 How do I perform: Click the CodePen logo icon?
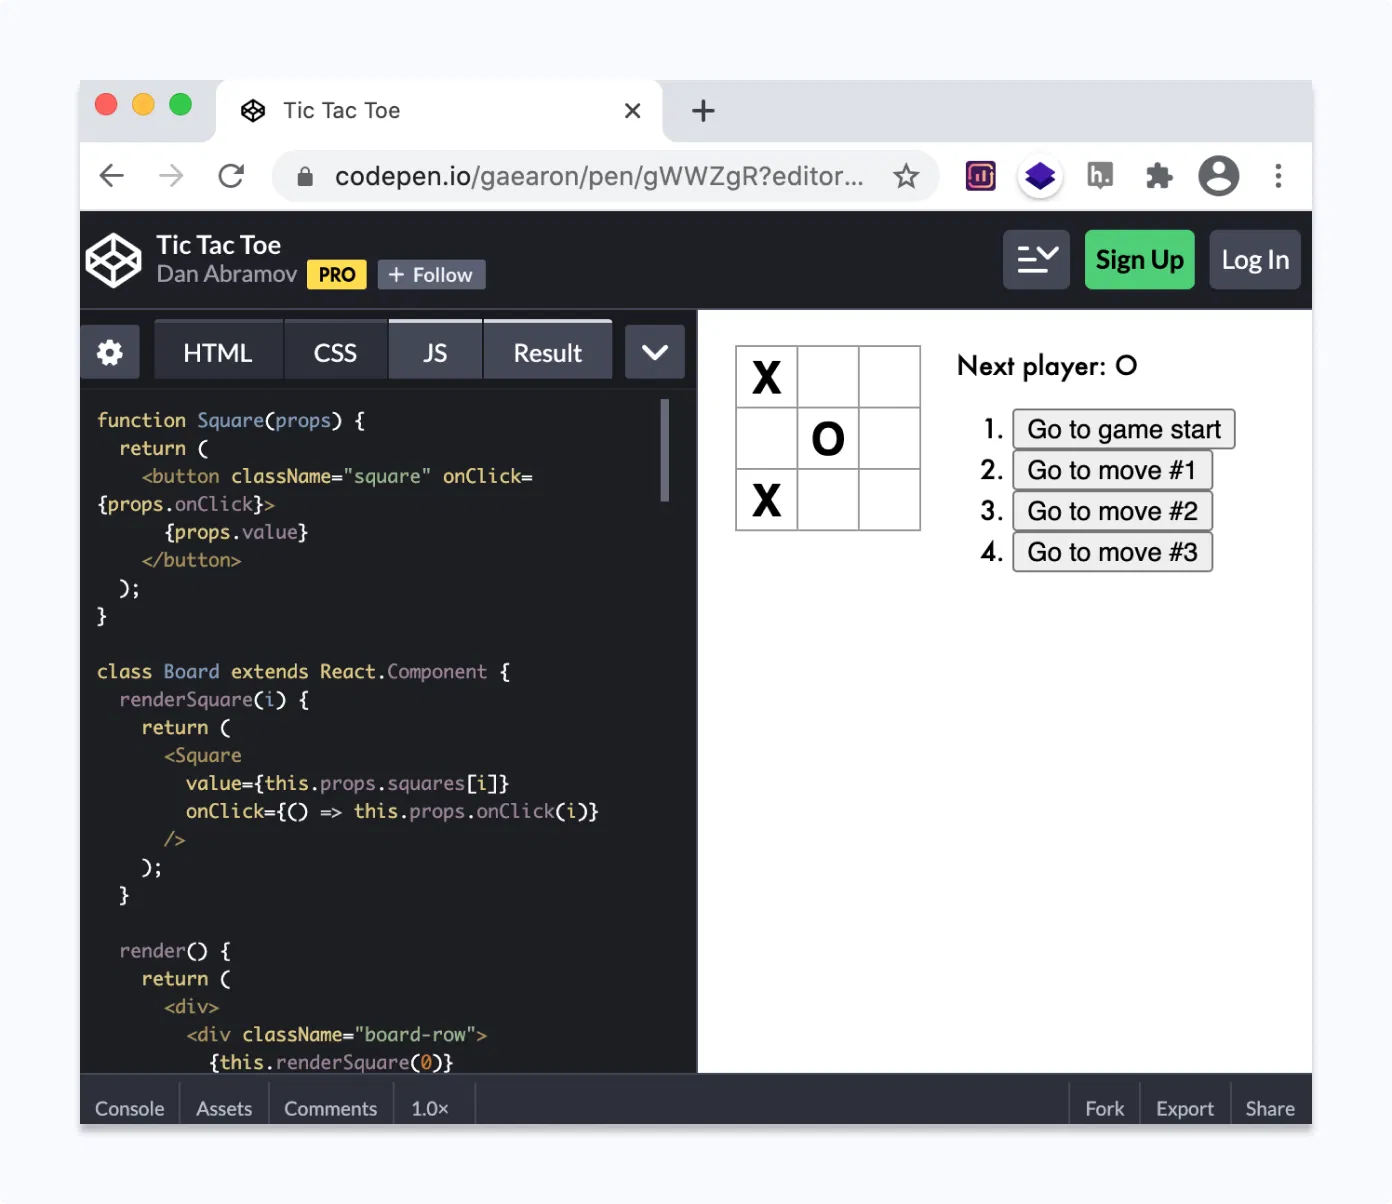point(113,260)
